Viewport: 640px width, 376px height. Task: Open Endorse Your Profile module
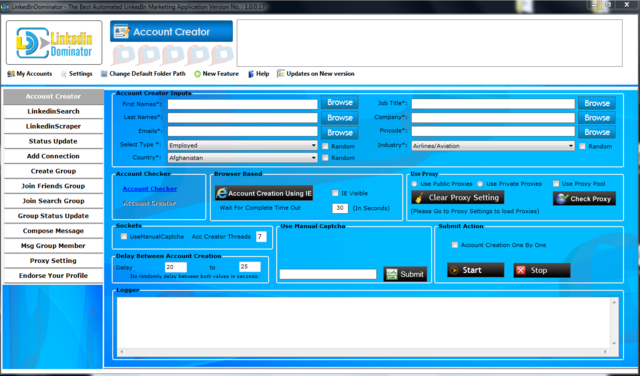click(x=53, y=276)
